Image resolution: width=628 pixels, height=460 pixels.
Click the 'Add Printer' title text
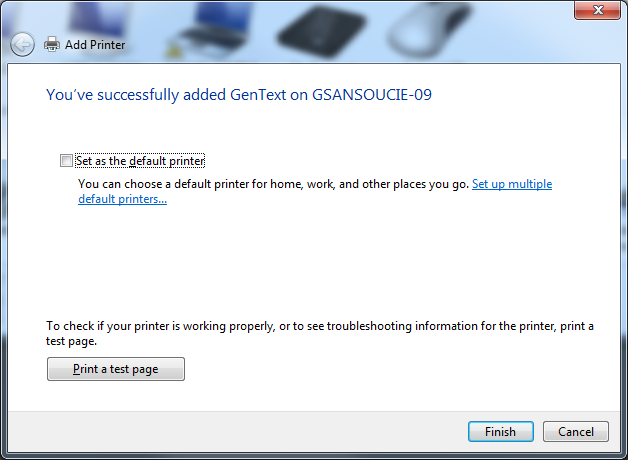[95, 45]
